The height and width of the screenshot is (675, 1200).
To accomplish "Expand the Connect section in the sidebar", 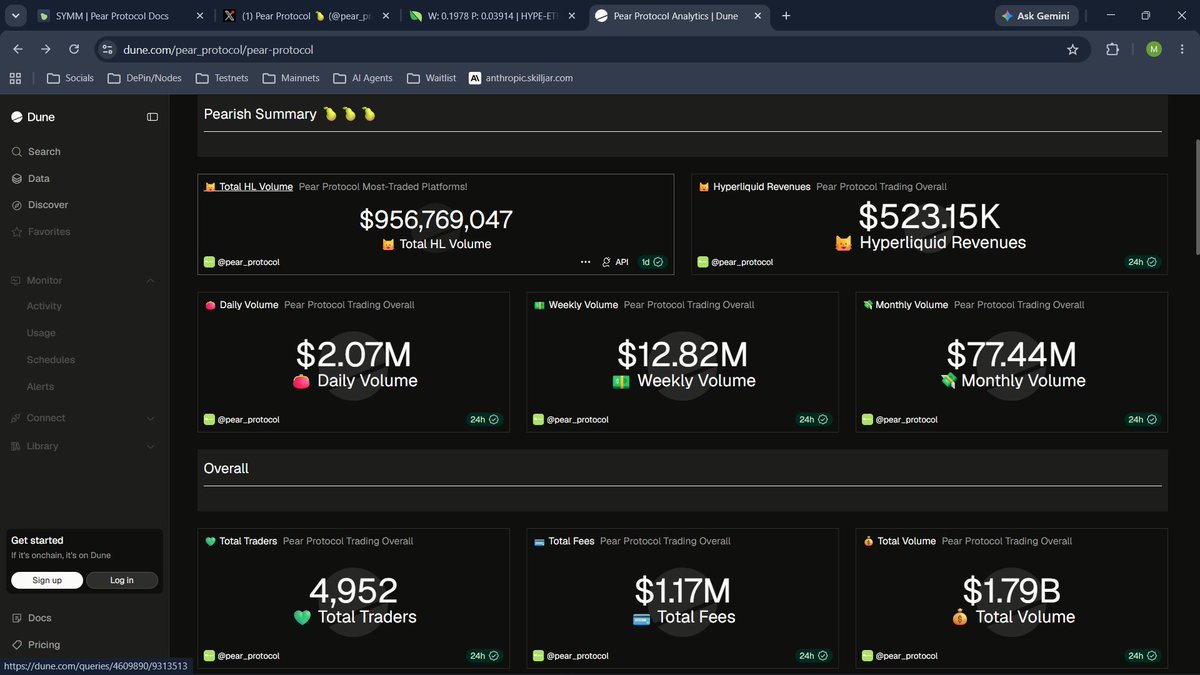I will click(151, 418).
